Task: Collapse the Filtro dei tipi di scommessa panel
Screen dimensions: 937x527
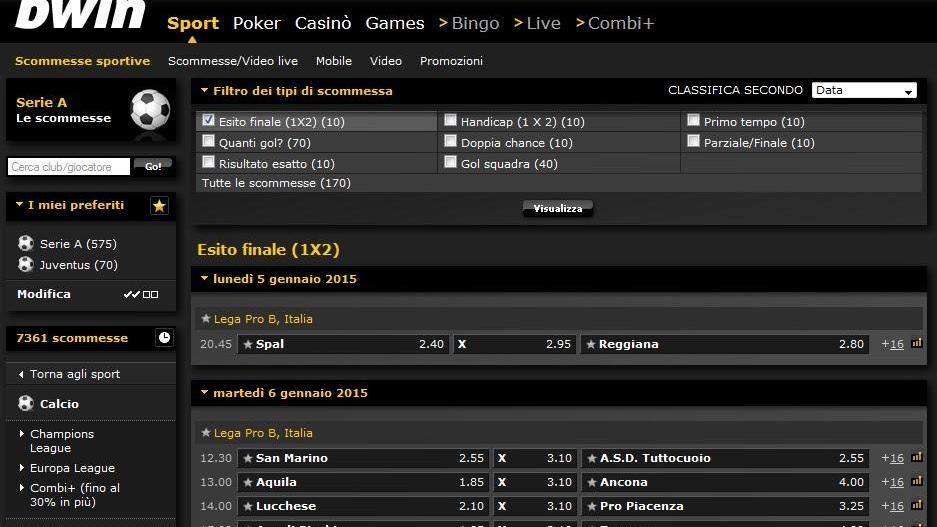Action: tap(204, 90)
